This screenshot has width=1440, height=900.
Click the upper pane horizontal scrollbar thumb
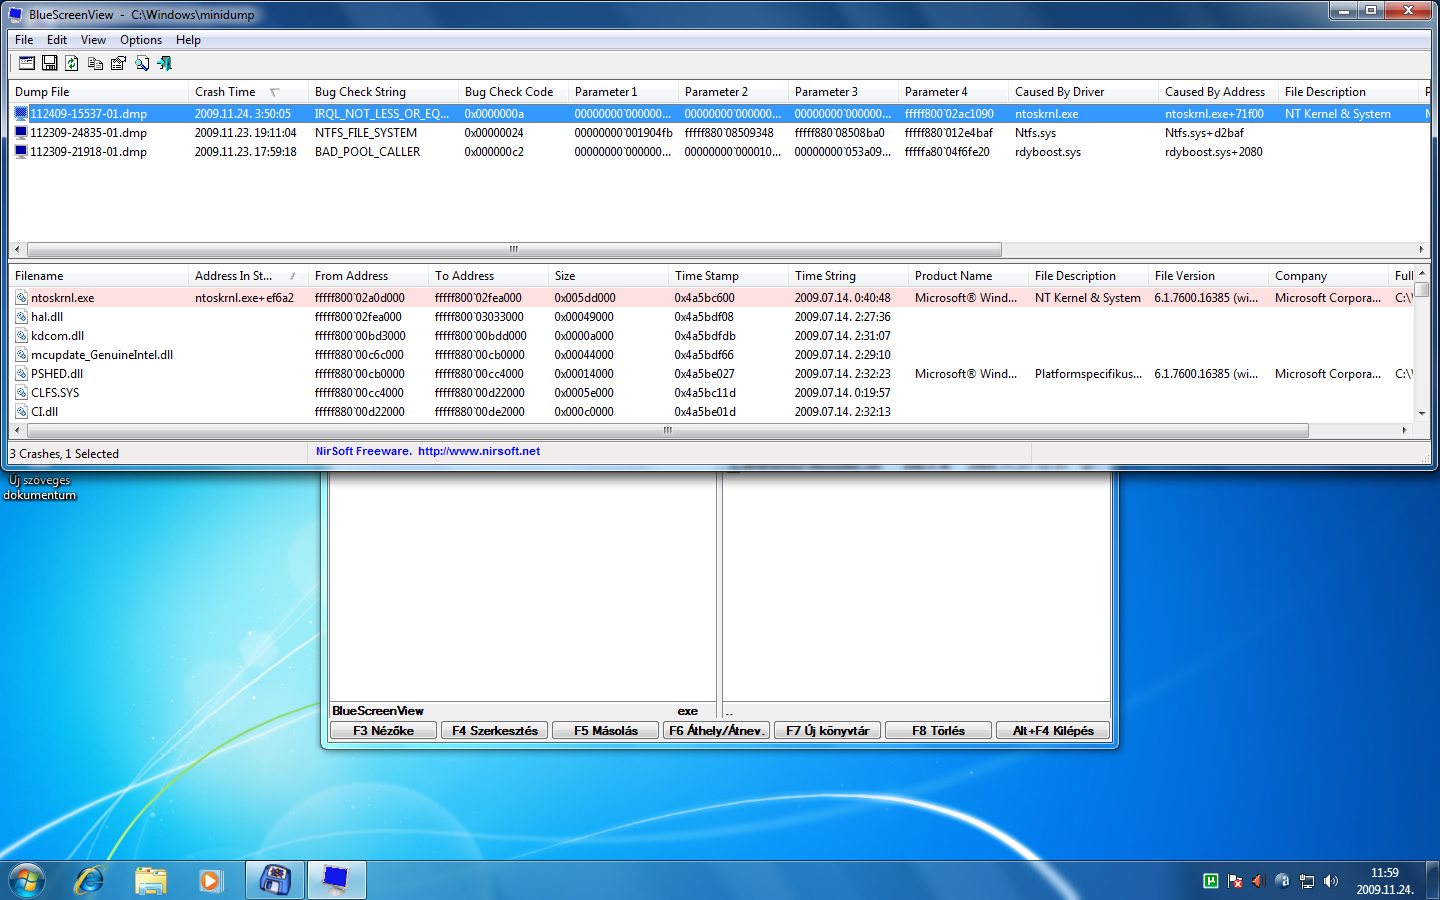click(514, 250)
